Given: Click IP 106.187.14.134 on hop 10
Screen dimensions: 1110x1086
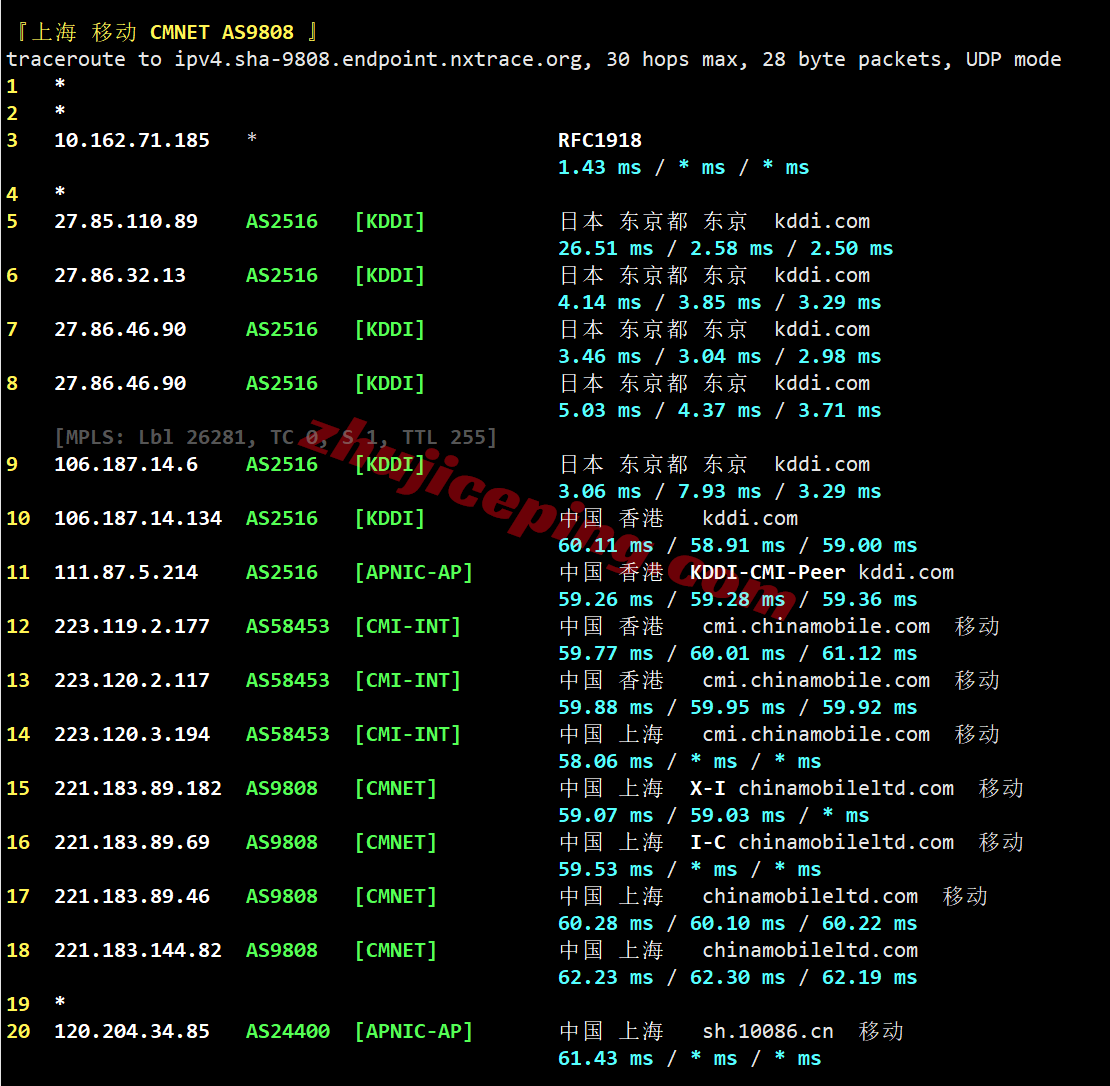Looking at the screenshot, I should click(138, 518).
